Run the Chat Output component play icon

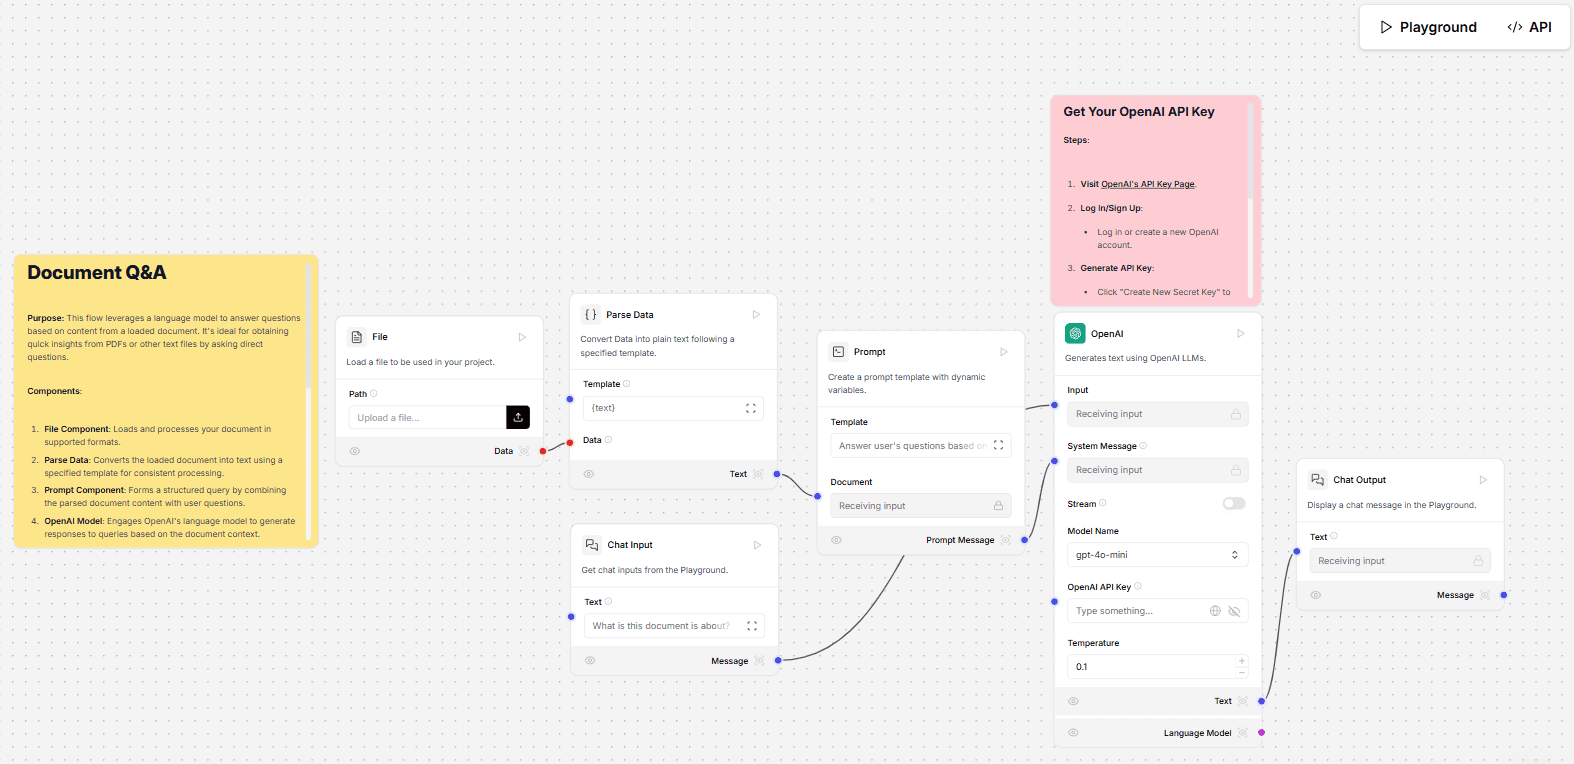1483,480
